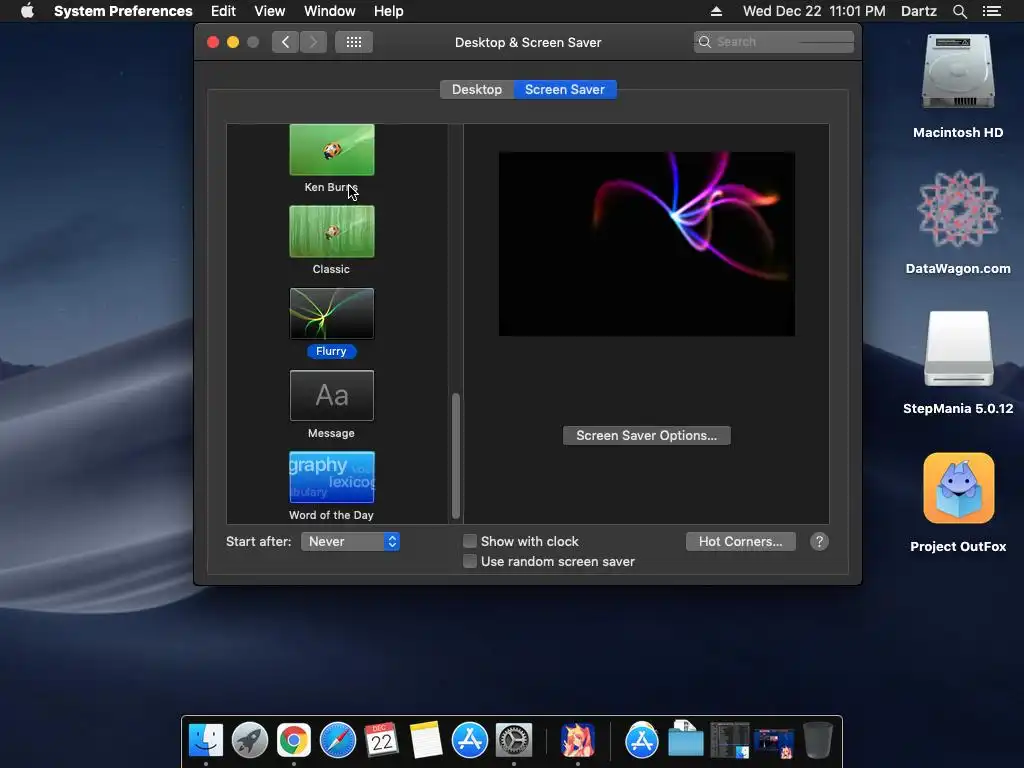
Task: Launch Safari from the dock
Action: point(338,741)
